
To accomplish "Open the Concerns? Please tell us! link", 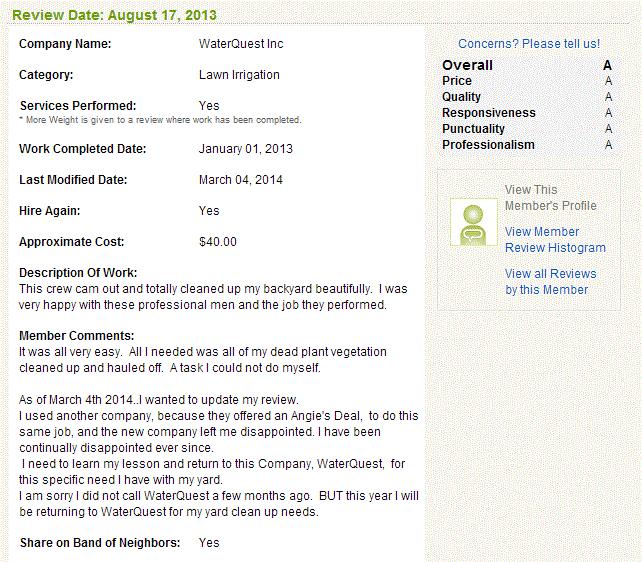I will 529,44.
